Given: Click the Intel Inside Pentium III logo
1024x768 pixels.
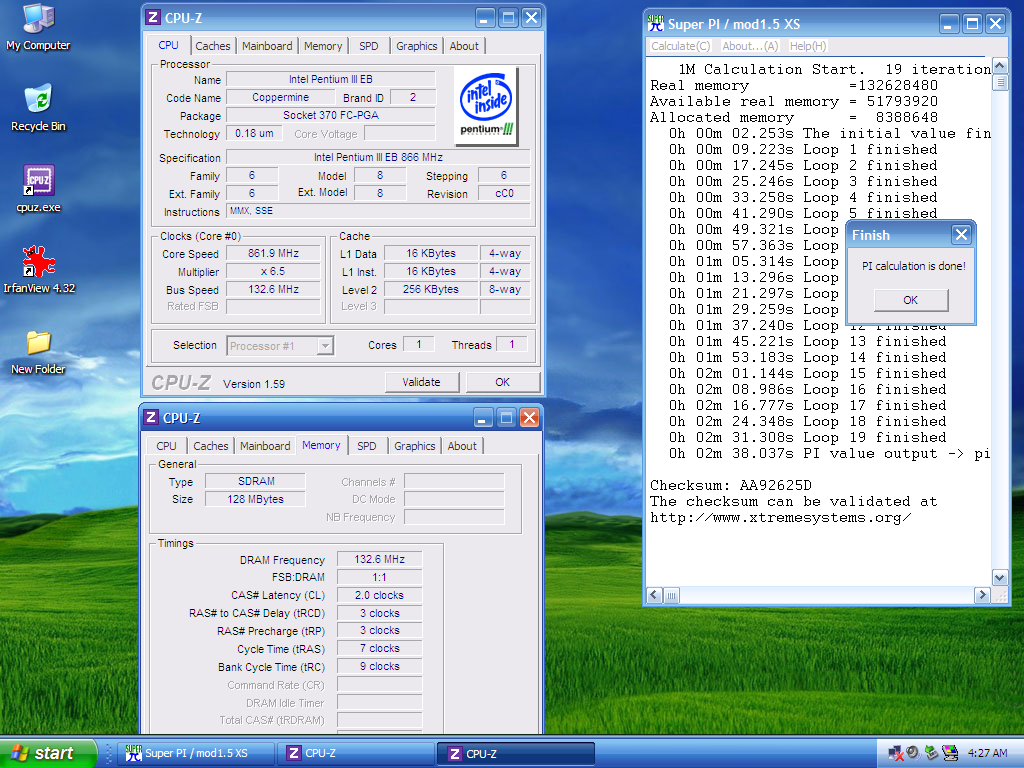Looking at the screenshot, I should (486, 105).
